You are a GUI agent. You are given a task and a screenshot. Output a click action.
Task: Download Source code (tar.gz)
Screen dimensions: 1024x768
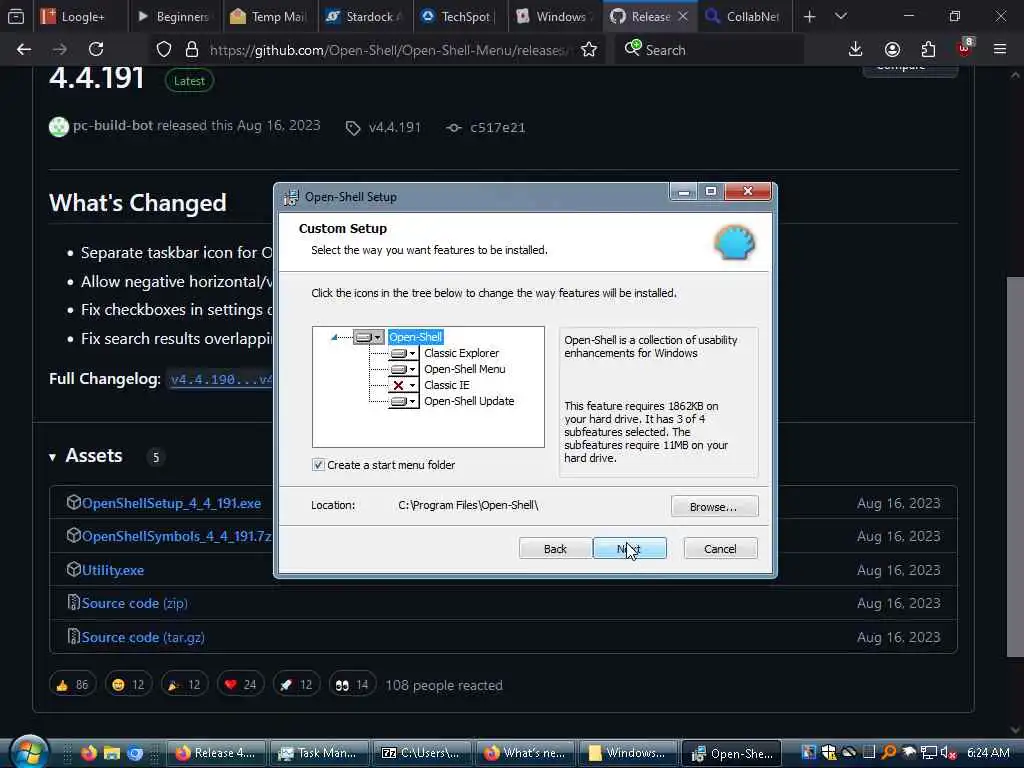pyautogui.click(x=143, y=637)
